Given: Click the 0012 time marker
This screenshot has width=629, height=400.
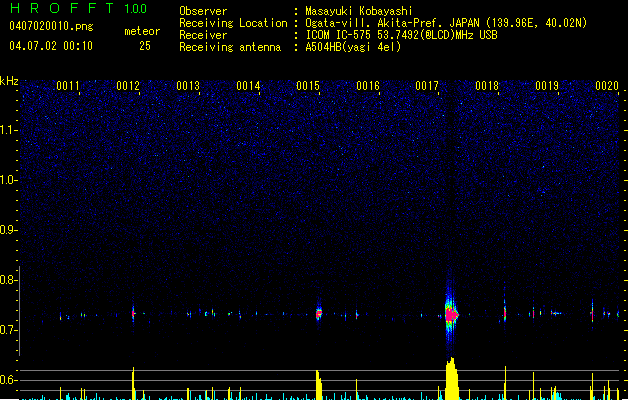Looking at the screenshot, I should 128,86.
